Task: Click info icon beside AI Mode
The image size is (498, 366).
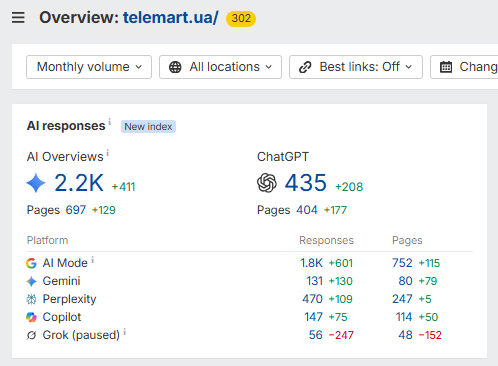Action: pos(93,260)
